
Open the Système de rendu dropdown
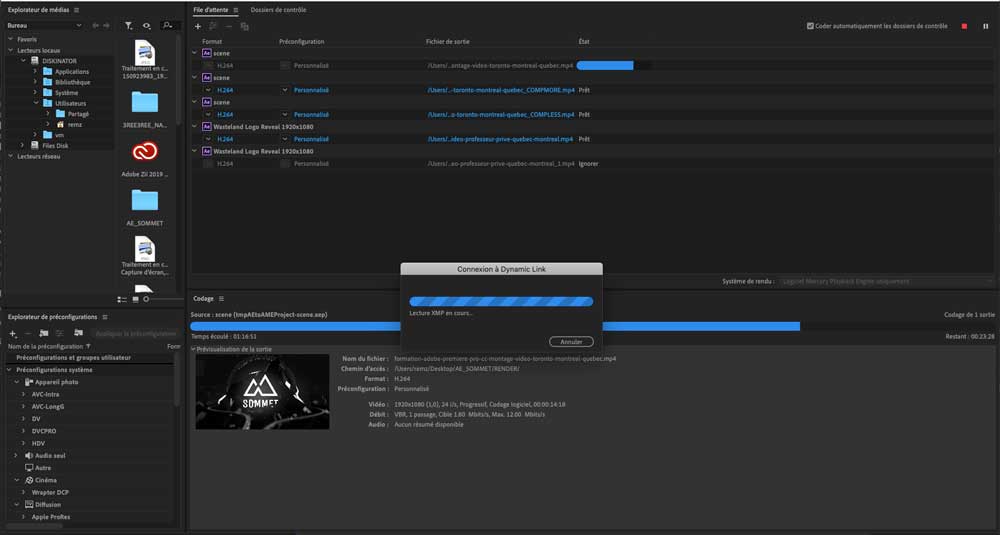point(887,281)
